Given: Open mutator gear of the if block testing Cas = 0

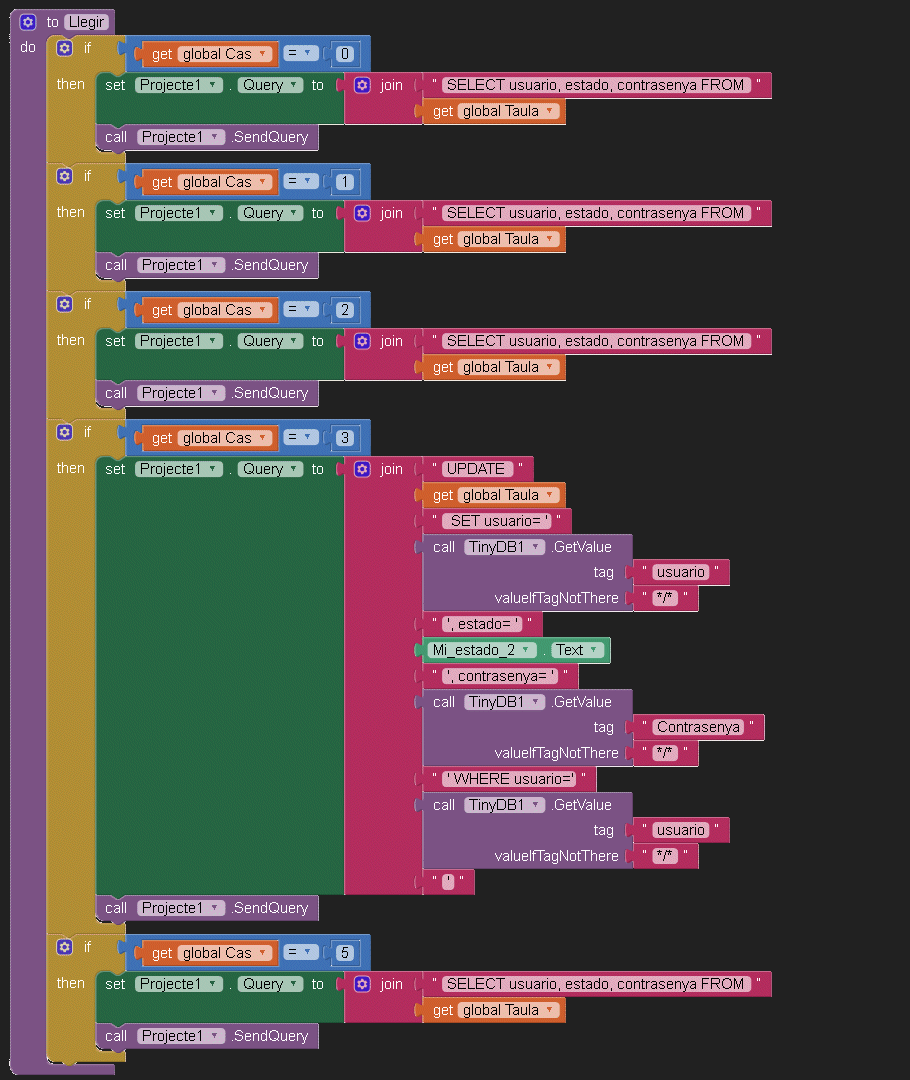Looking at the screenshot, I should click(65, 48).
